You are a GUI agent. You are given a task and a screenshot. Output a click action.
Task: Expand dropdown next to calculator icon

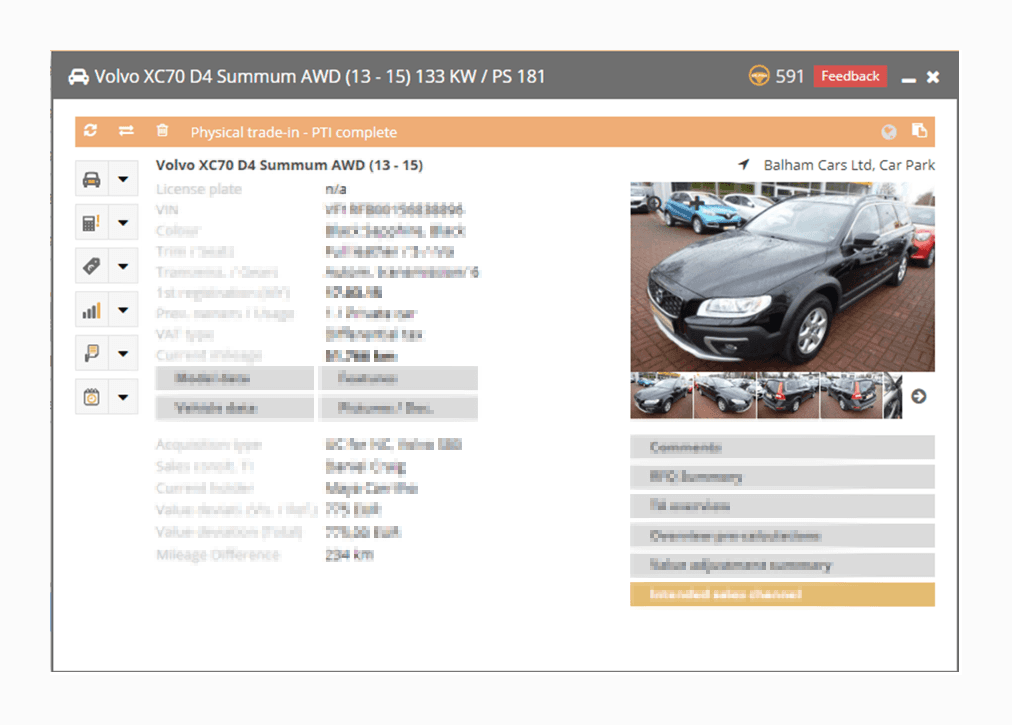(123, 223)
